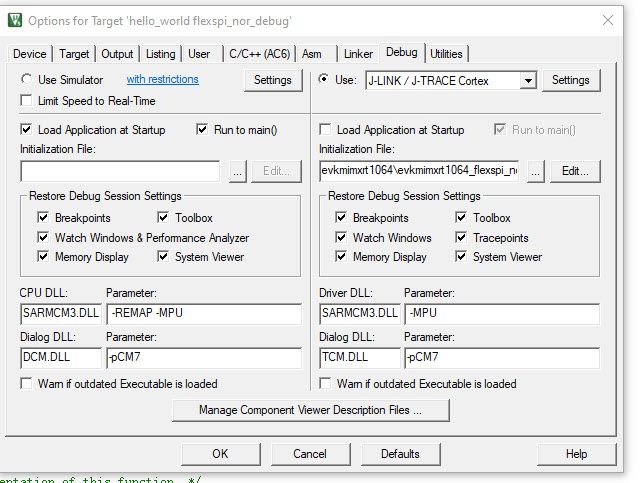This screenshot has height=483, width=641.
Task: Open the Listing tab
Action: point(161,54)
